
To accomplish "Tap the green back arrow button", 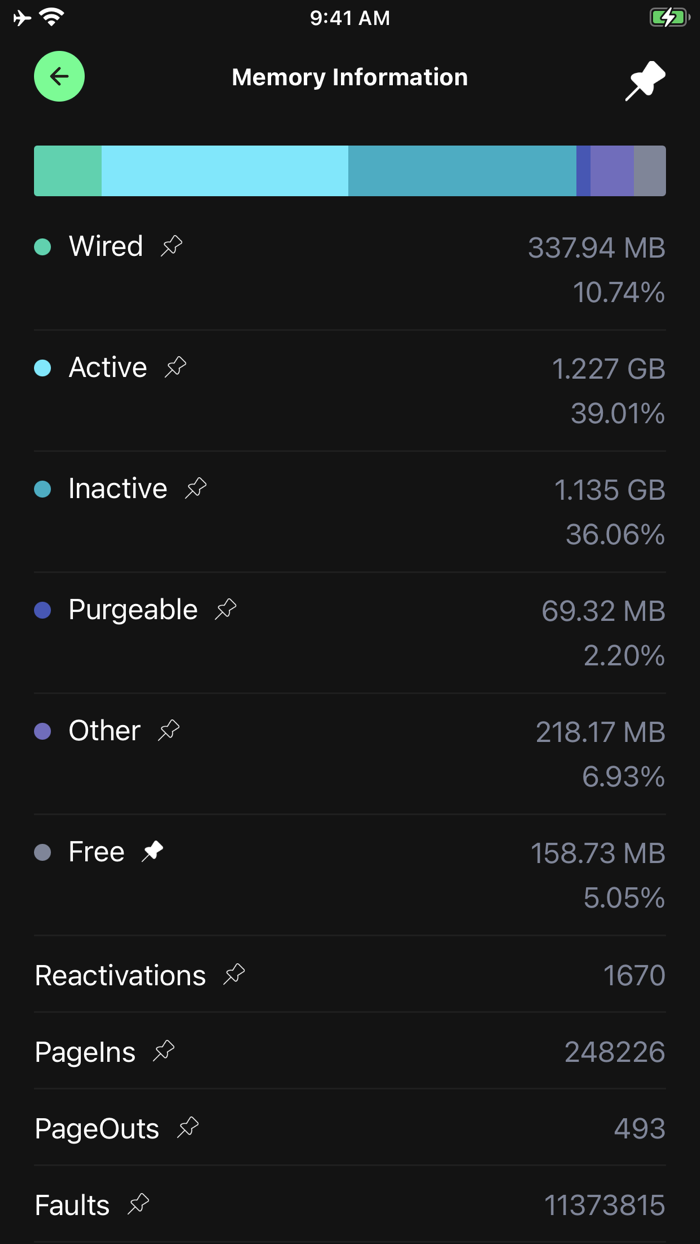I will (59, 77).
